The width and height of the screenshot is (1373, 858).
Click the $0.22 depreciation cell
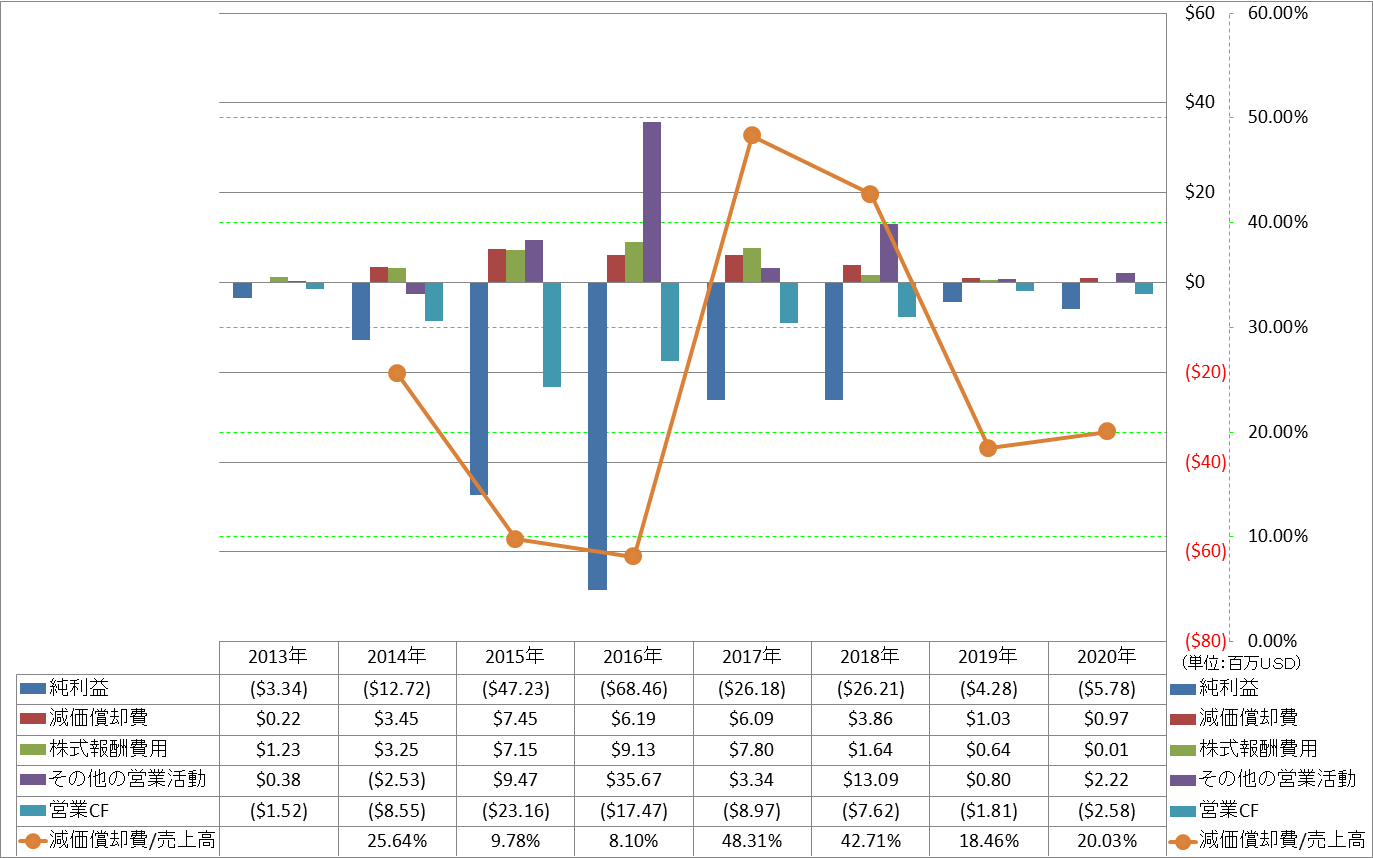[x=279, y=719]
